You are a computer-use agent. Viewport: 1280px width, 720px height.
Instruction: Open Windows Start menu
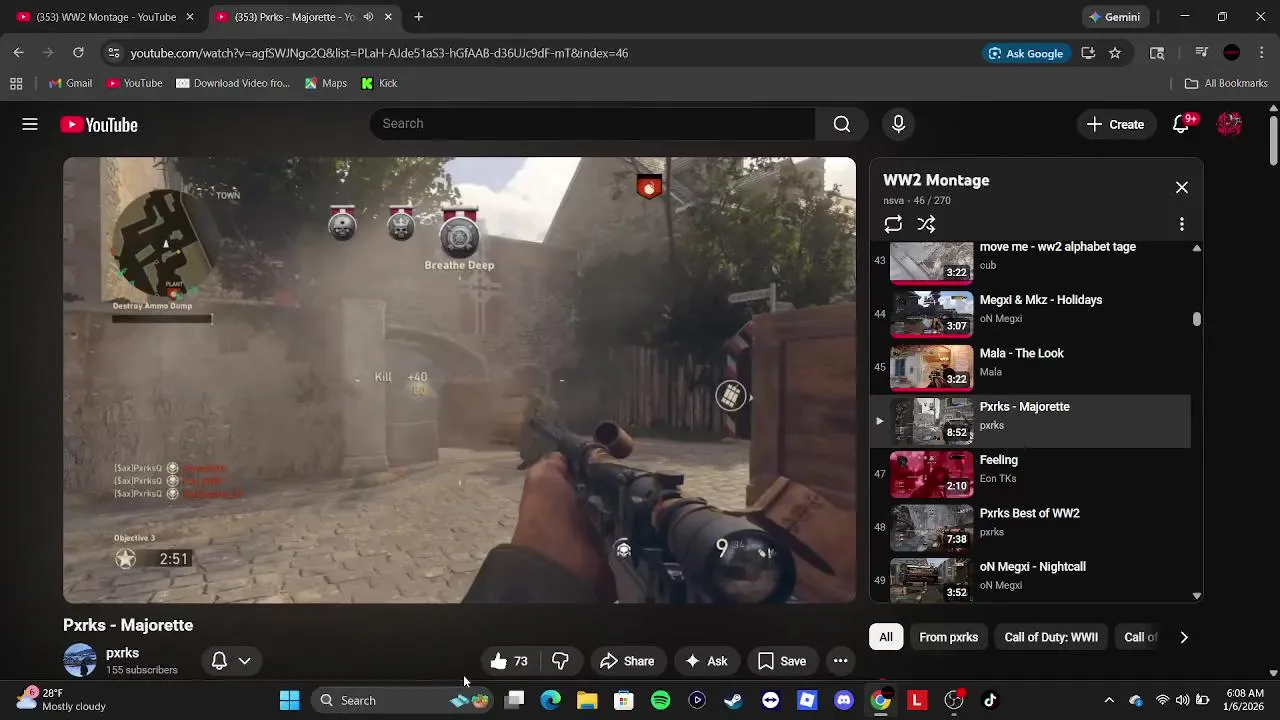point(290,700)
